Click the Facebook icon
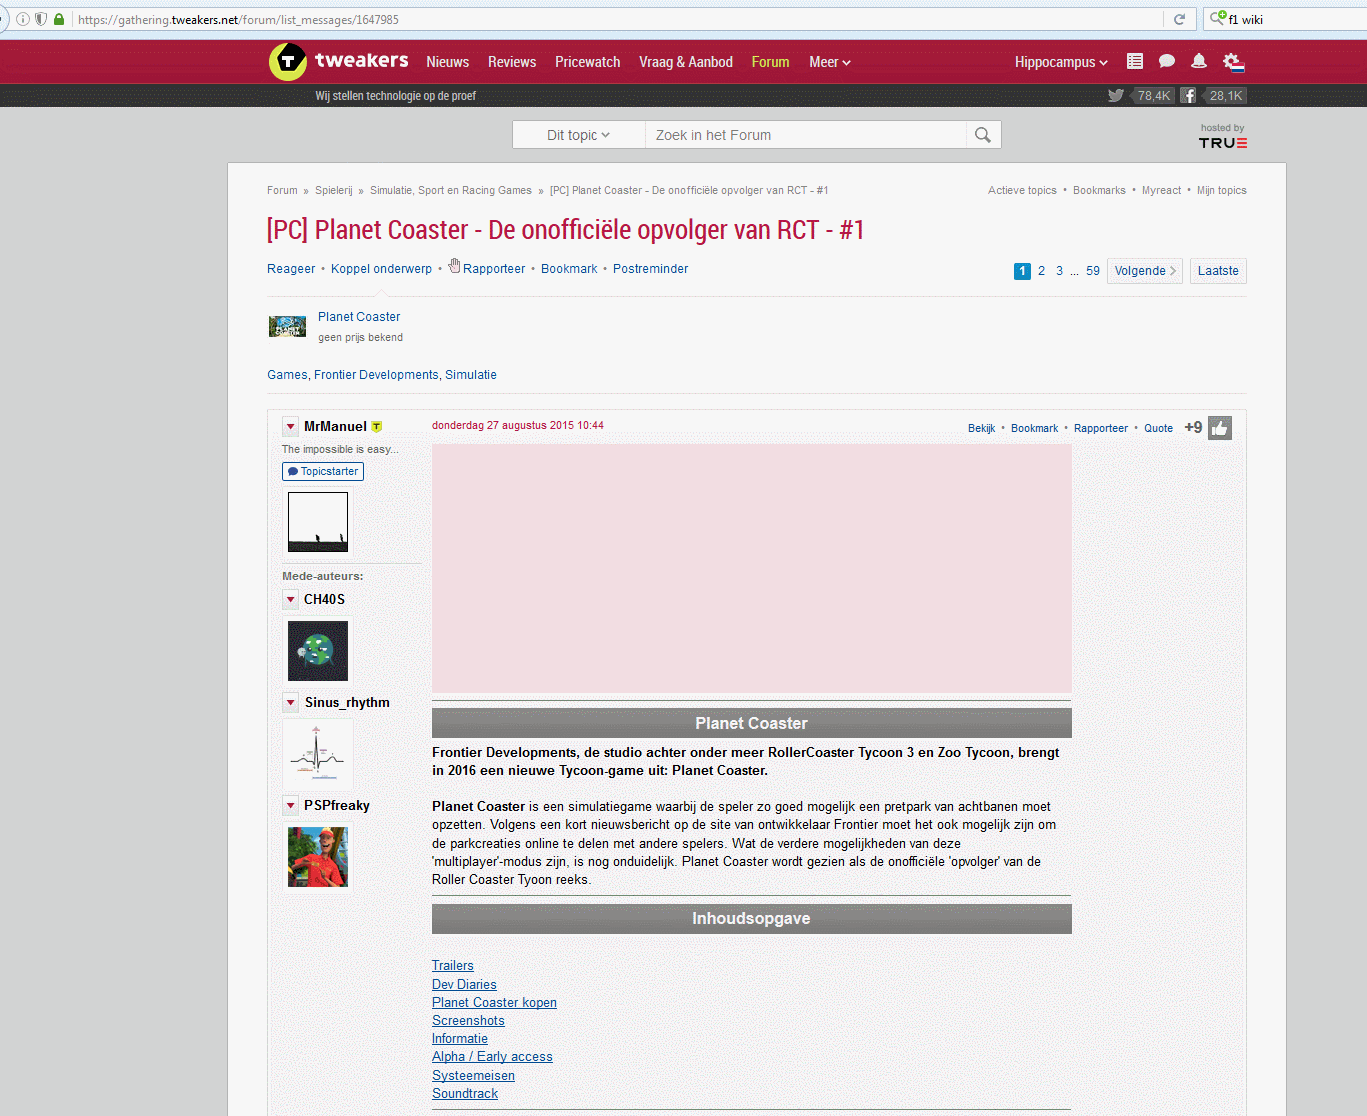The width and height of the screenshot is (1367, 1116). [1188, 95]
